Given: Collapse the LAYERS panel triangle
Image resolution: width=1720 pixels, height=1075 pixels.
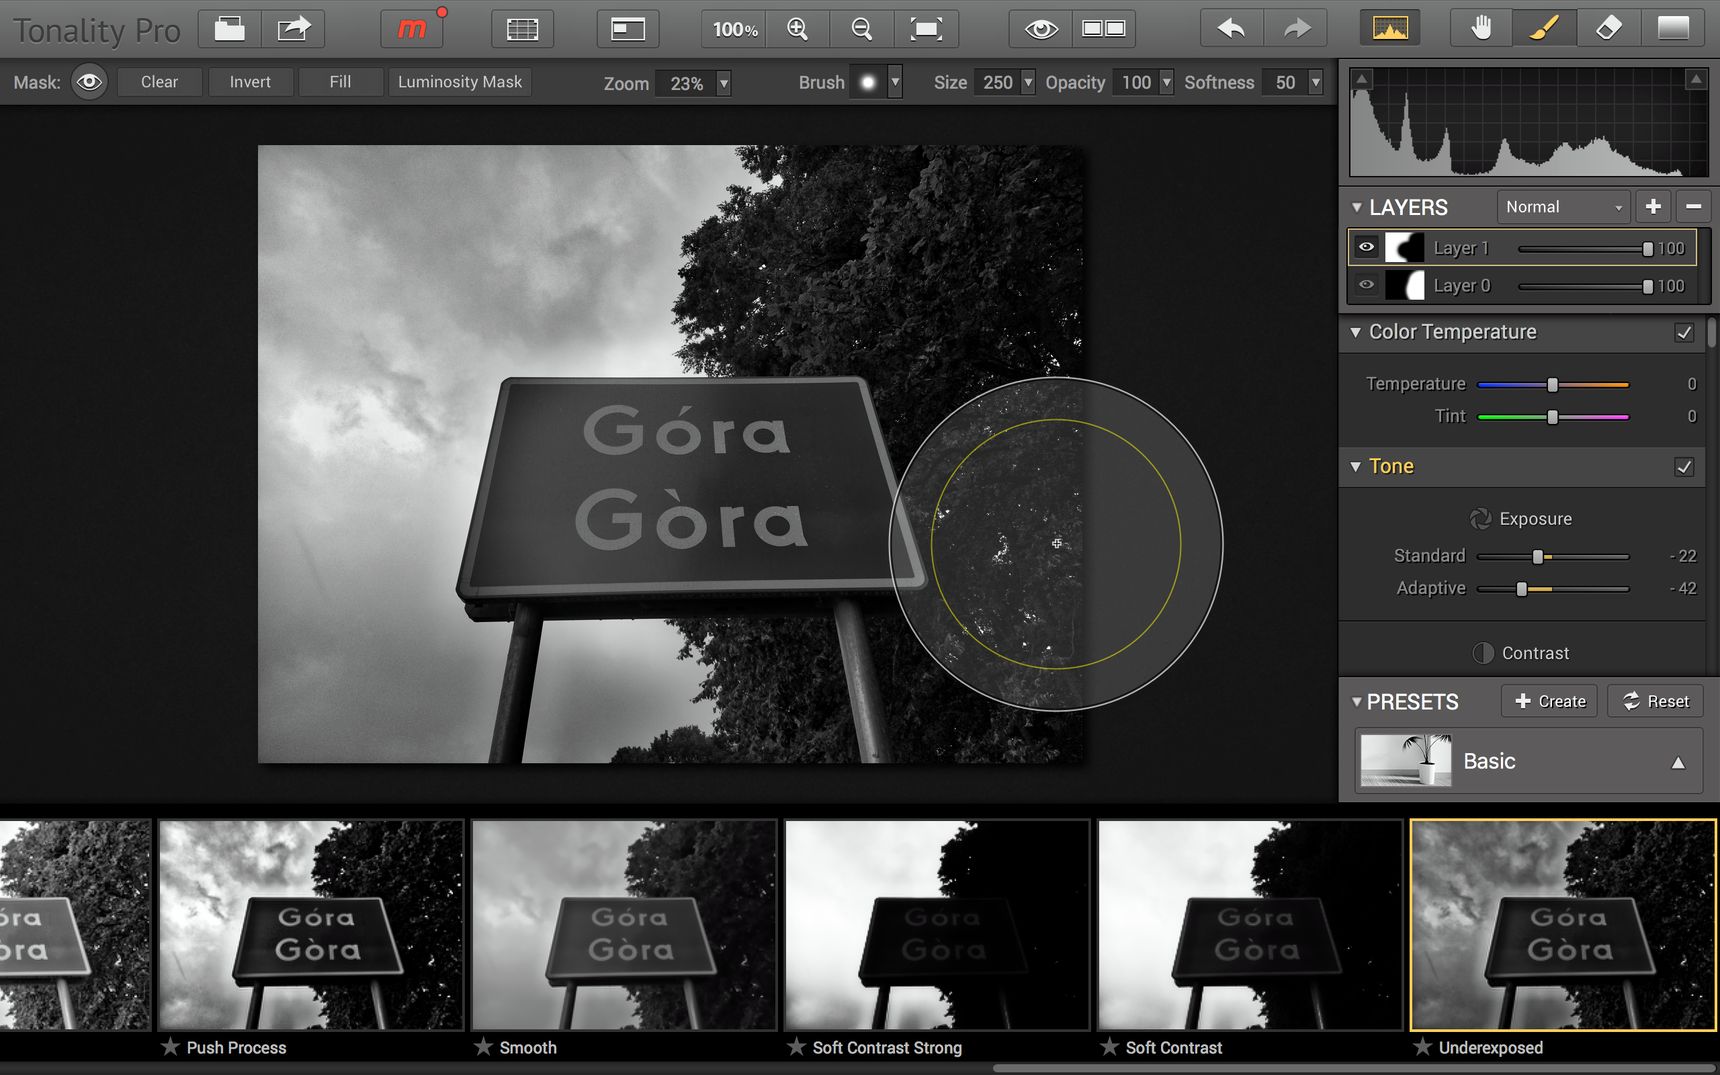Looking at the screenshot, I should tap(1357, 208).
